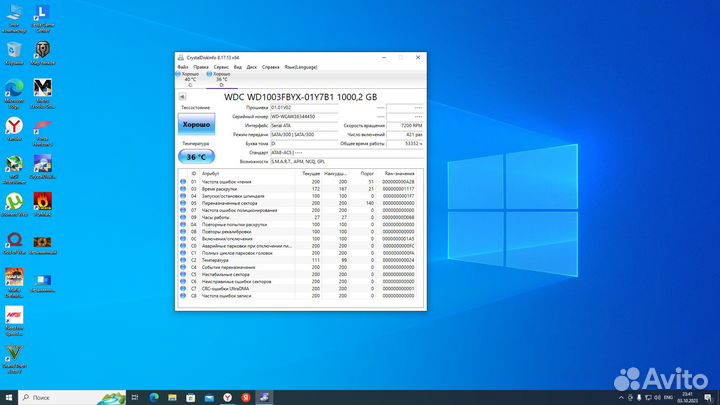Open Mail app from the taskbar
Image resolution: width=720 pixels, height=405 pixels.
coord(209,397)
